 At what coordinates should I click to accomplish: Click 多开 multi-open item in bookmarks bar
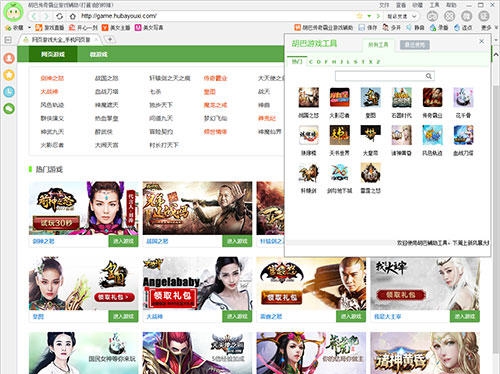391,28
